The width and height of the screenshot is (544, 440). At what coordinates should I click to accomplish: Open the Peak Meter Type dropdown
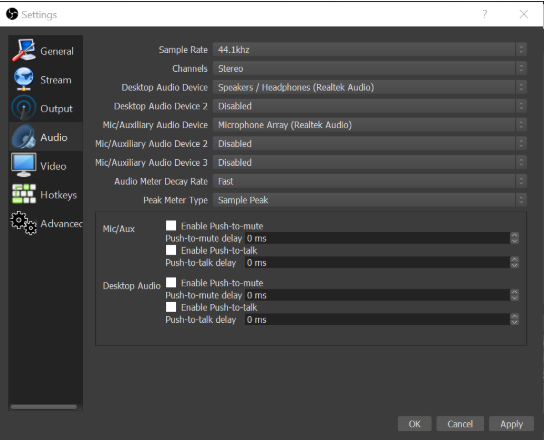(x=370, y=200)
